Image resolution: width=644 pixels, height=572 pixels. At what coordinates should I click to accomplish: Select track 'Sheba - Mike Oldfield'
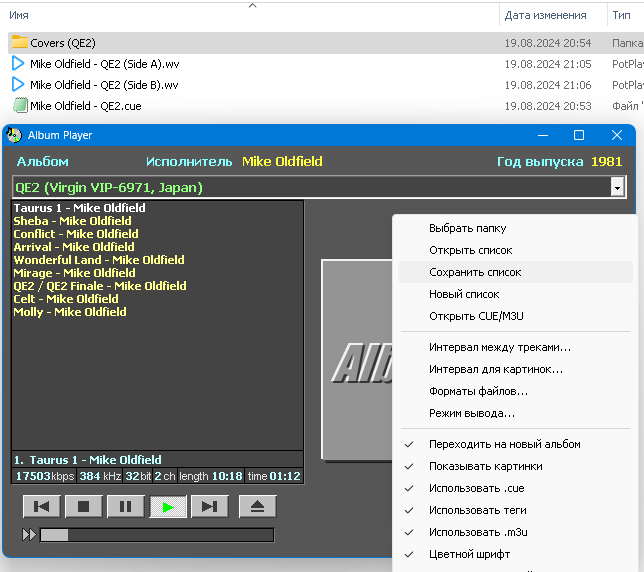point(72,221)
